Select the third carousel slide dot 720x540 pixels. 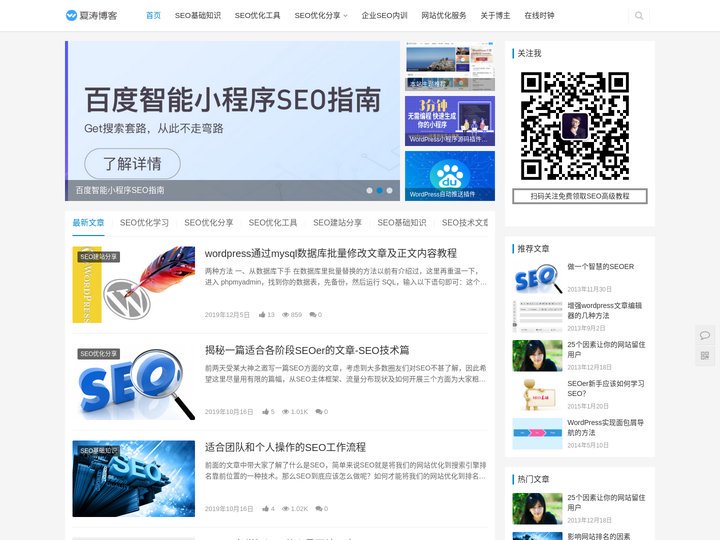tap(389, 190)
